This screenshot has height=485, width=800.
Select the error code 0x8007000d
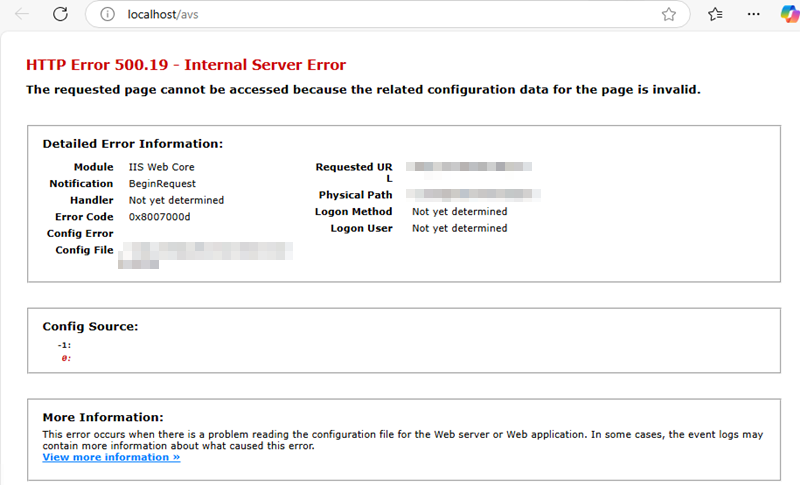pyautogui.click(x=159, y=216)
